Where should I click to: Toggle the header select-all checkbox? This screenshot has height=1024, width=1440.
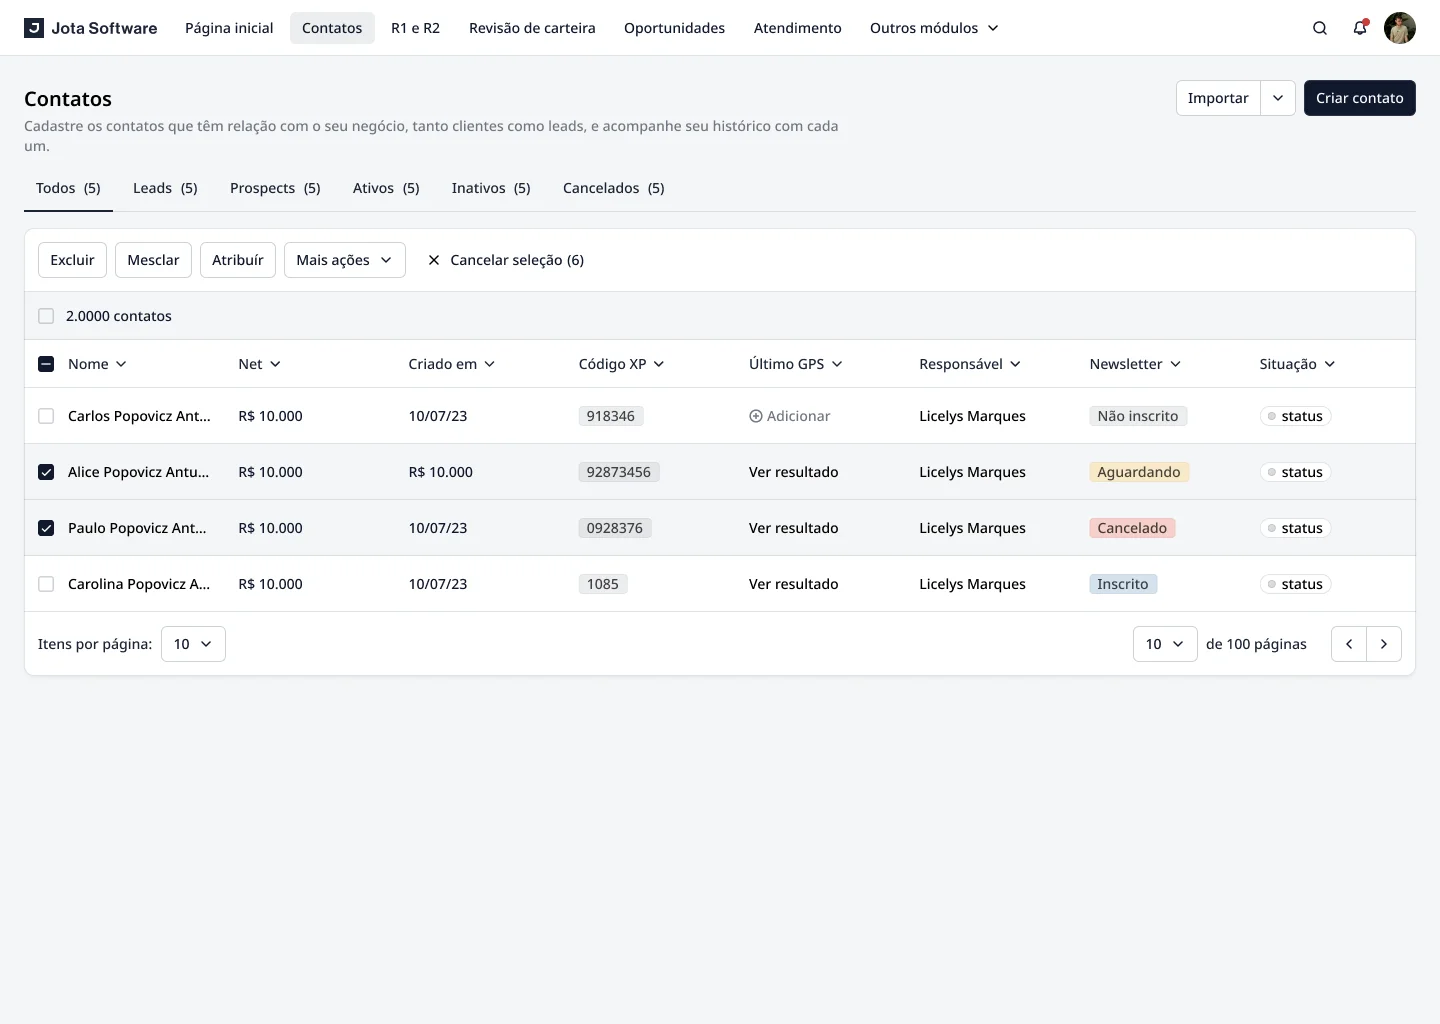coord(46,364)
